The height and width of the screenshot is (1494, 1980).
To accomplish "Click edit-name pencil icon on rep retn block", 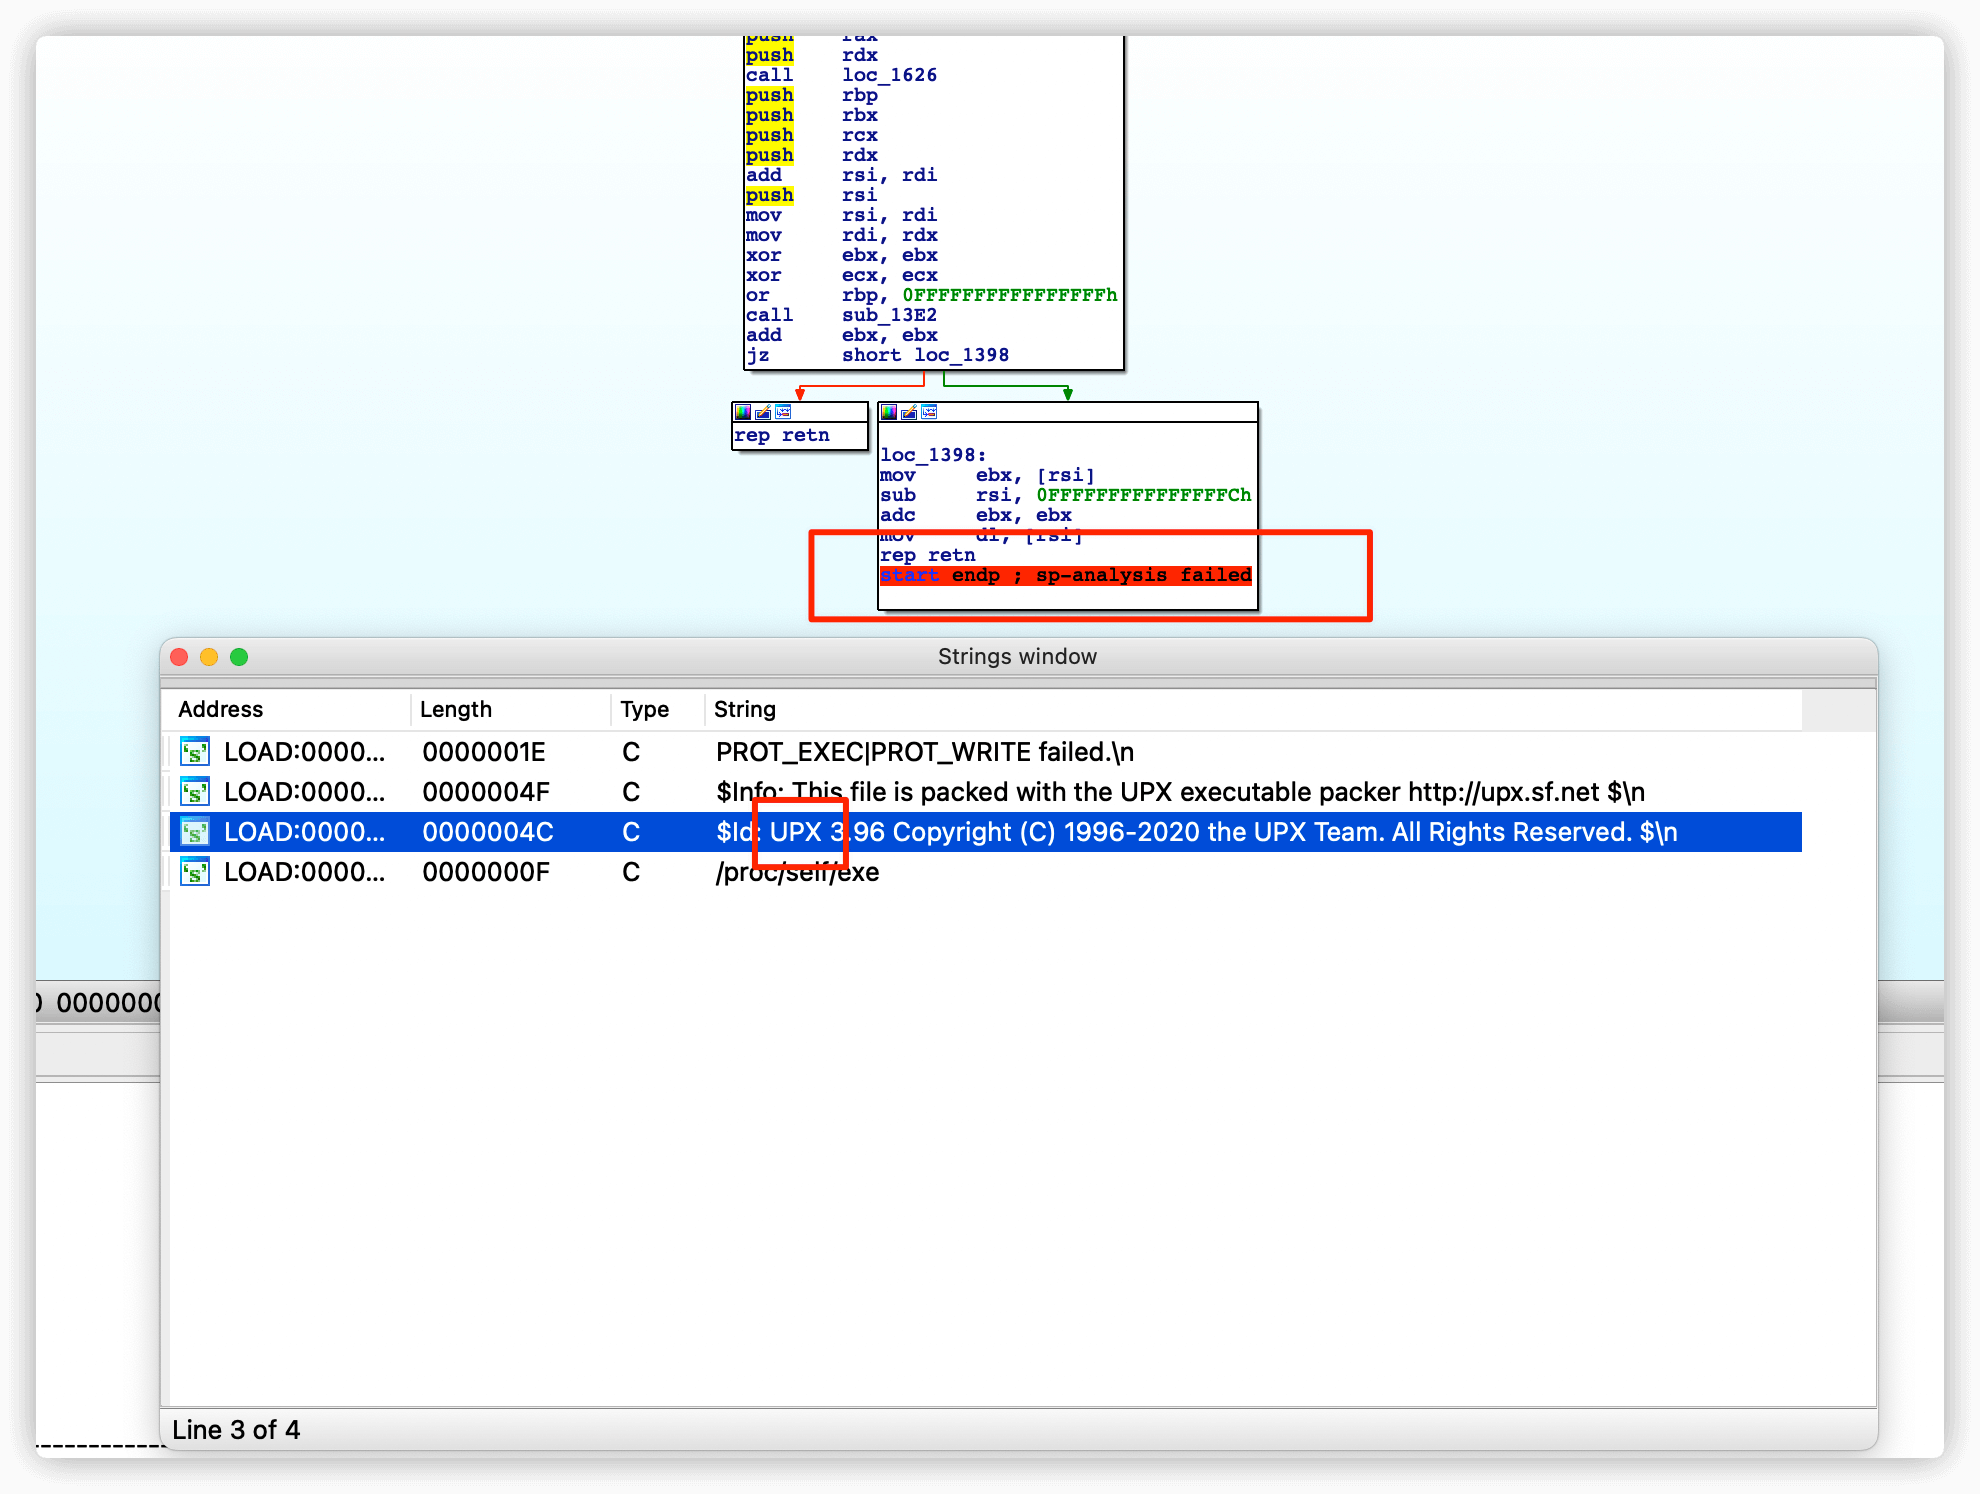I will [763, 412].
